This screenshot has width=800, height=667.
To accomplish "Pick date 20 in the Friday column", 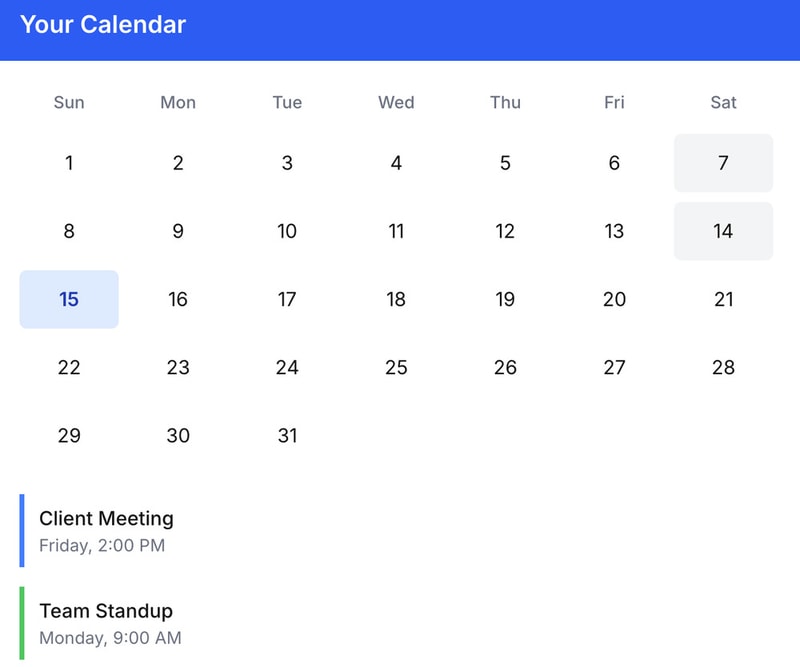I will coord(614,299).
